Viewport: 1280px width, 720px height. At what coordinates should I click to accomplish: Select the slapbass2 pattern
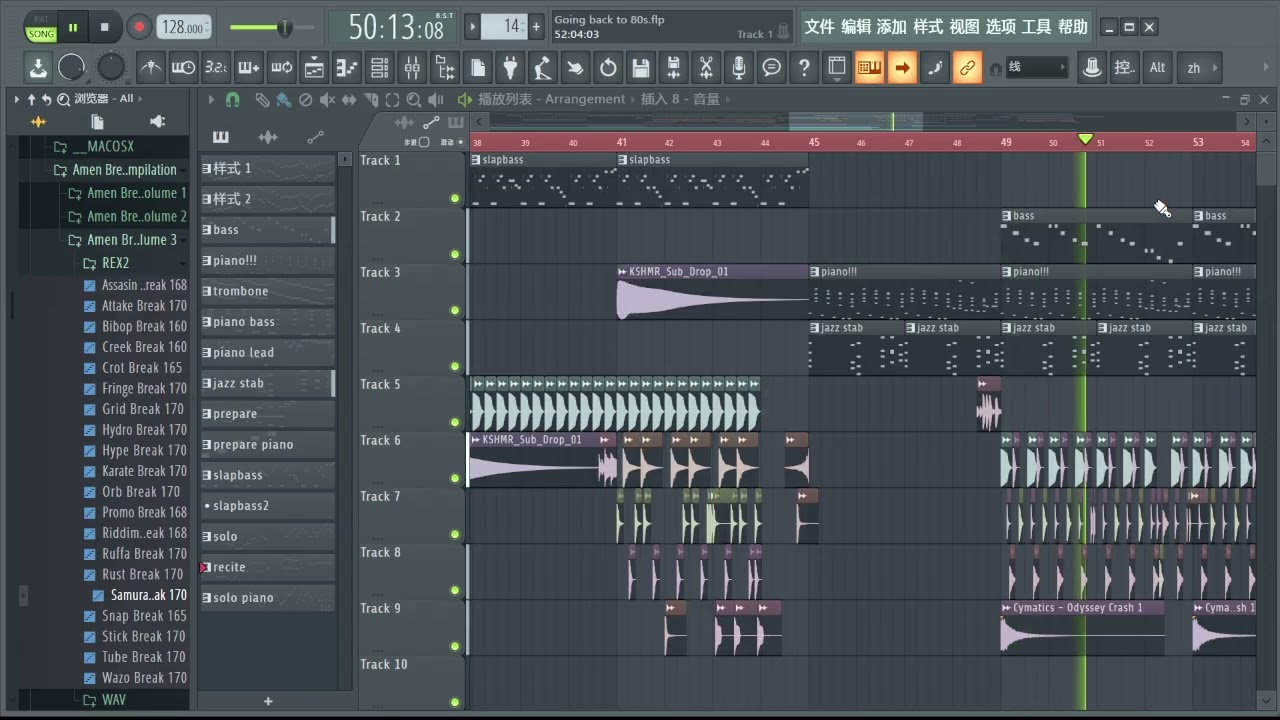pos(268,506)
